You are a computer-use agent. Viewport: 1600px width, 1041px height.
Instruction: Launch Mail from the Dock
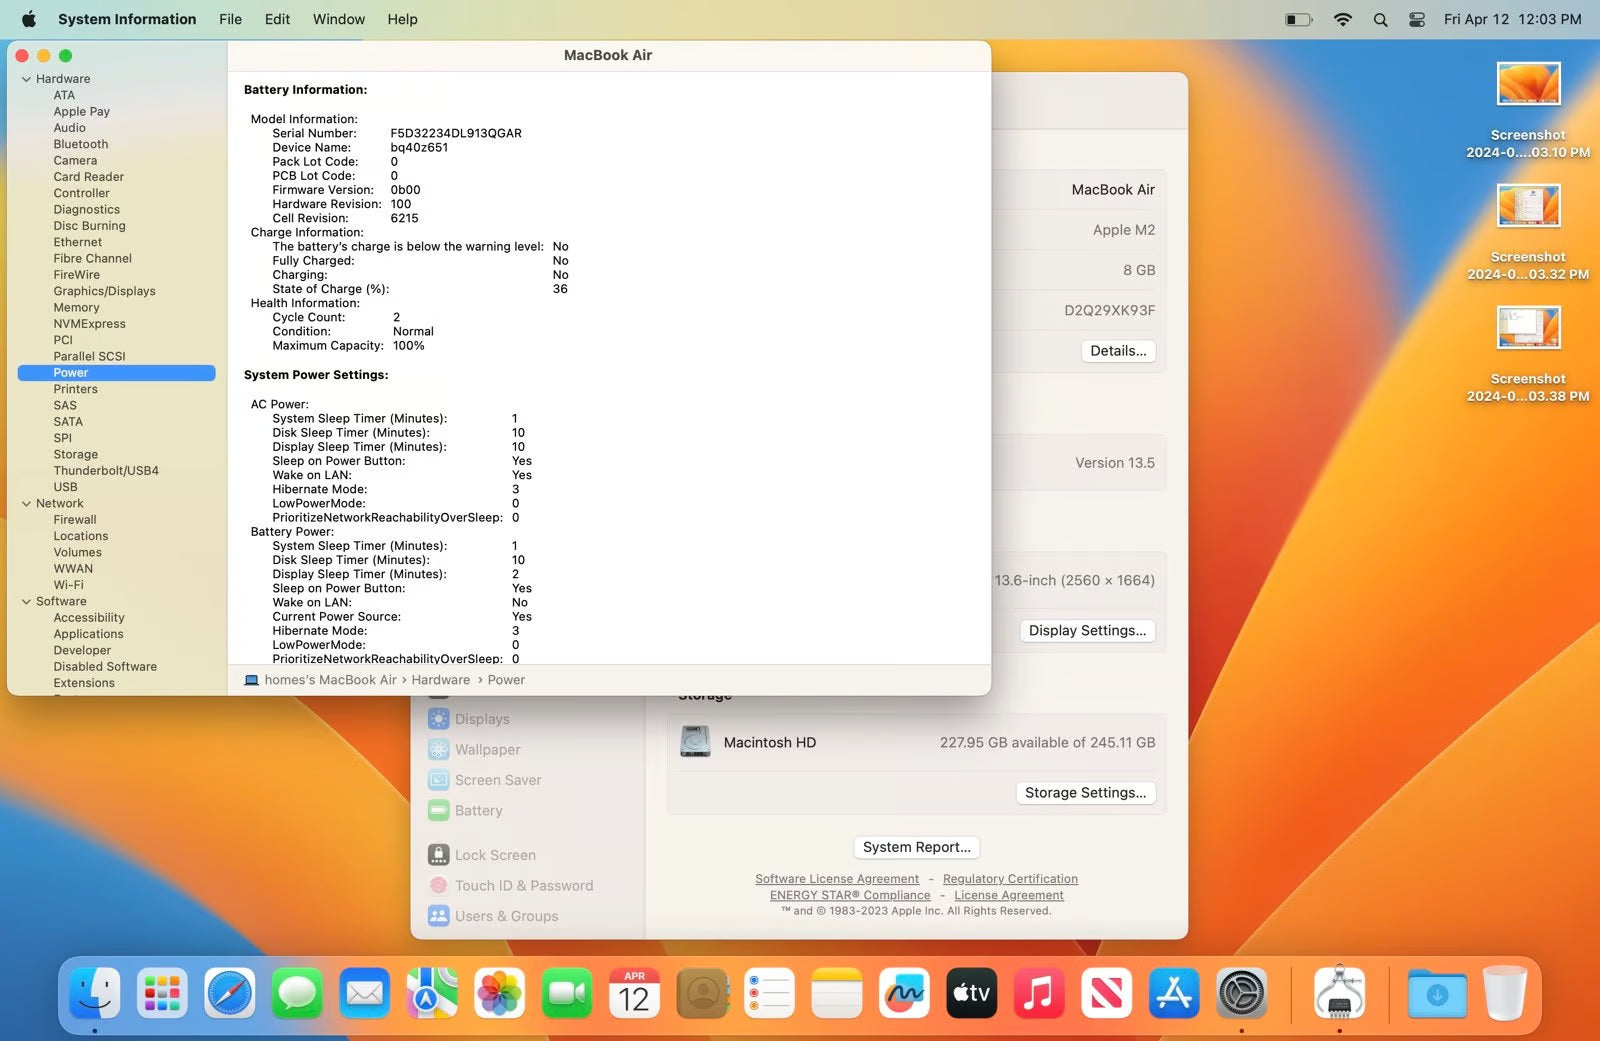pos(364,993)
